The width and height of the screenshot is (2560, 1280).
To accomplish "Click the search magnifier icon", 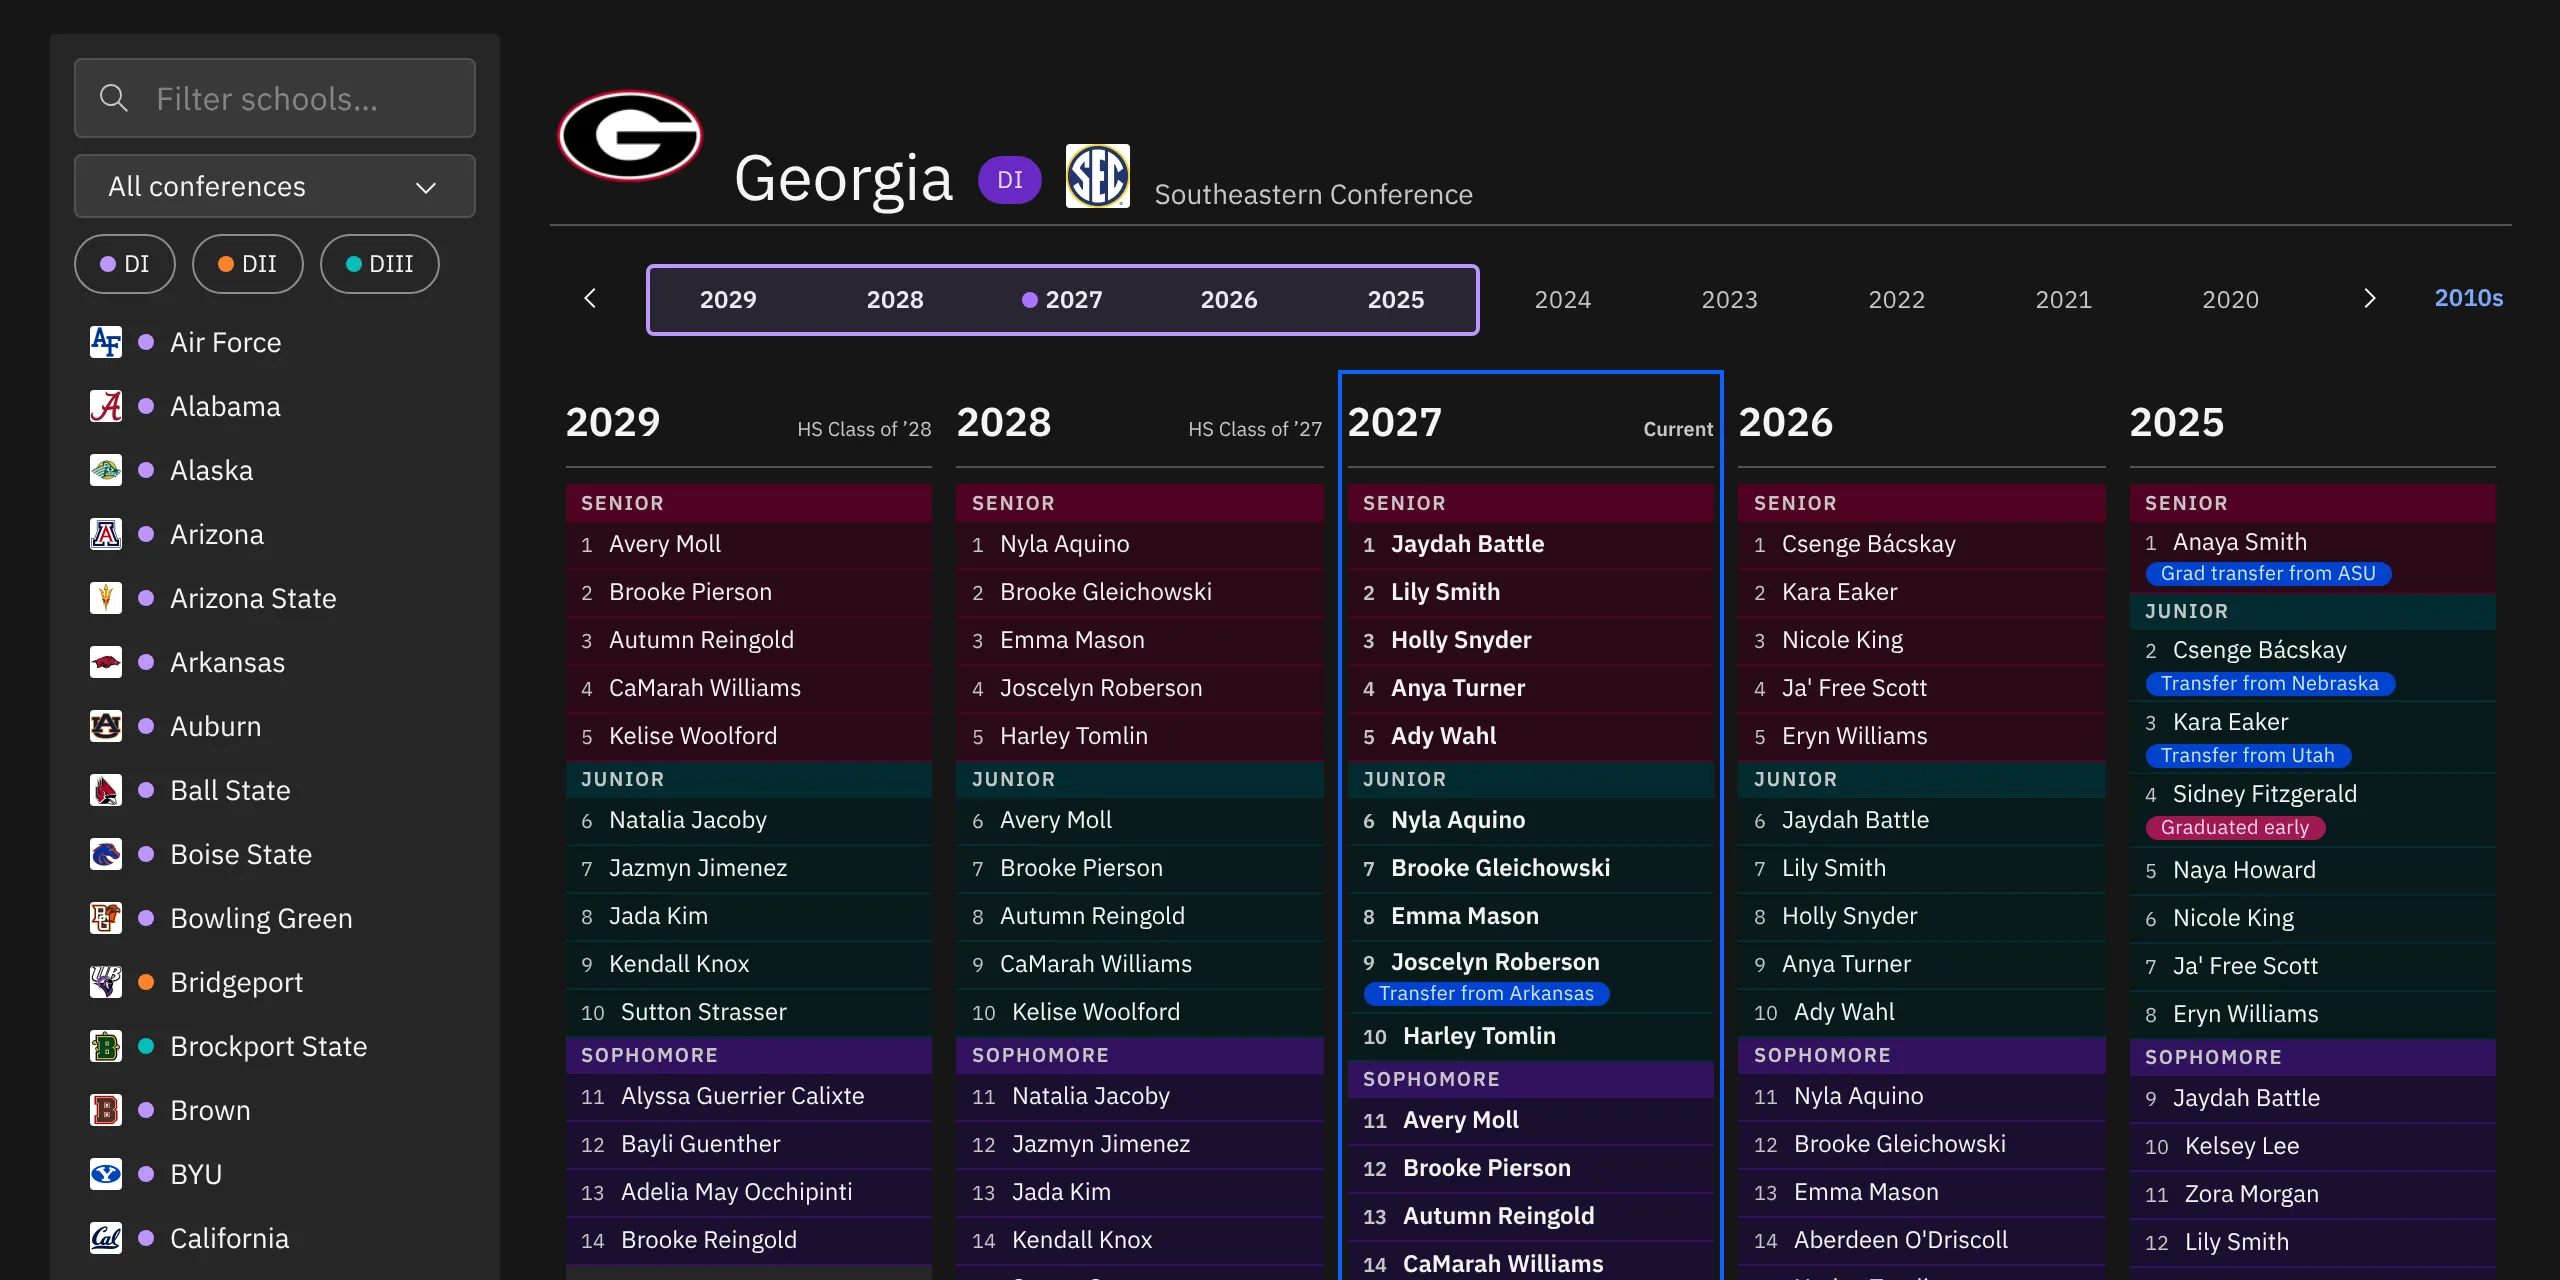I will pos(114,98).
